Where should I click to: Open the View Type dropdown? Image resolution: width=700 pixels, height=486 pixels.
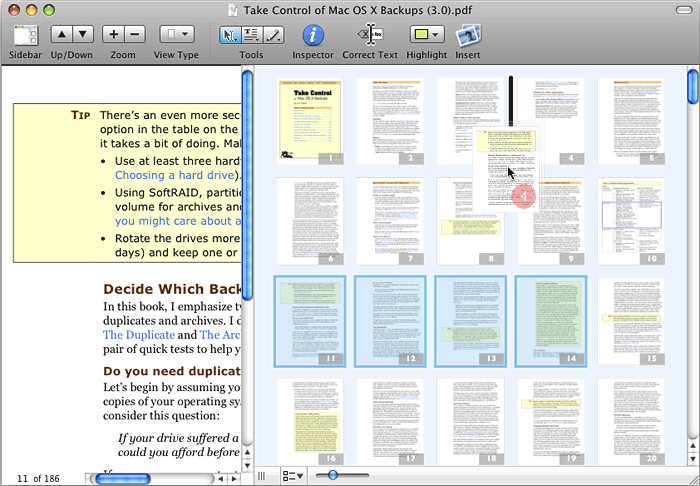(x=177, y=34)
